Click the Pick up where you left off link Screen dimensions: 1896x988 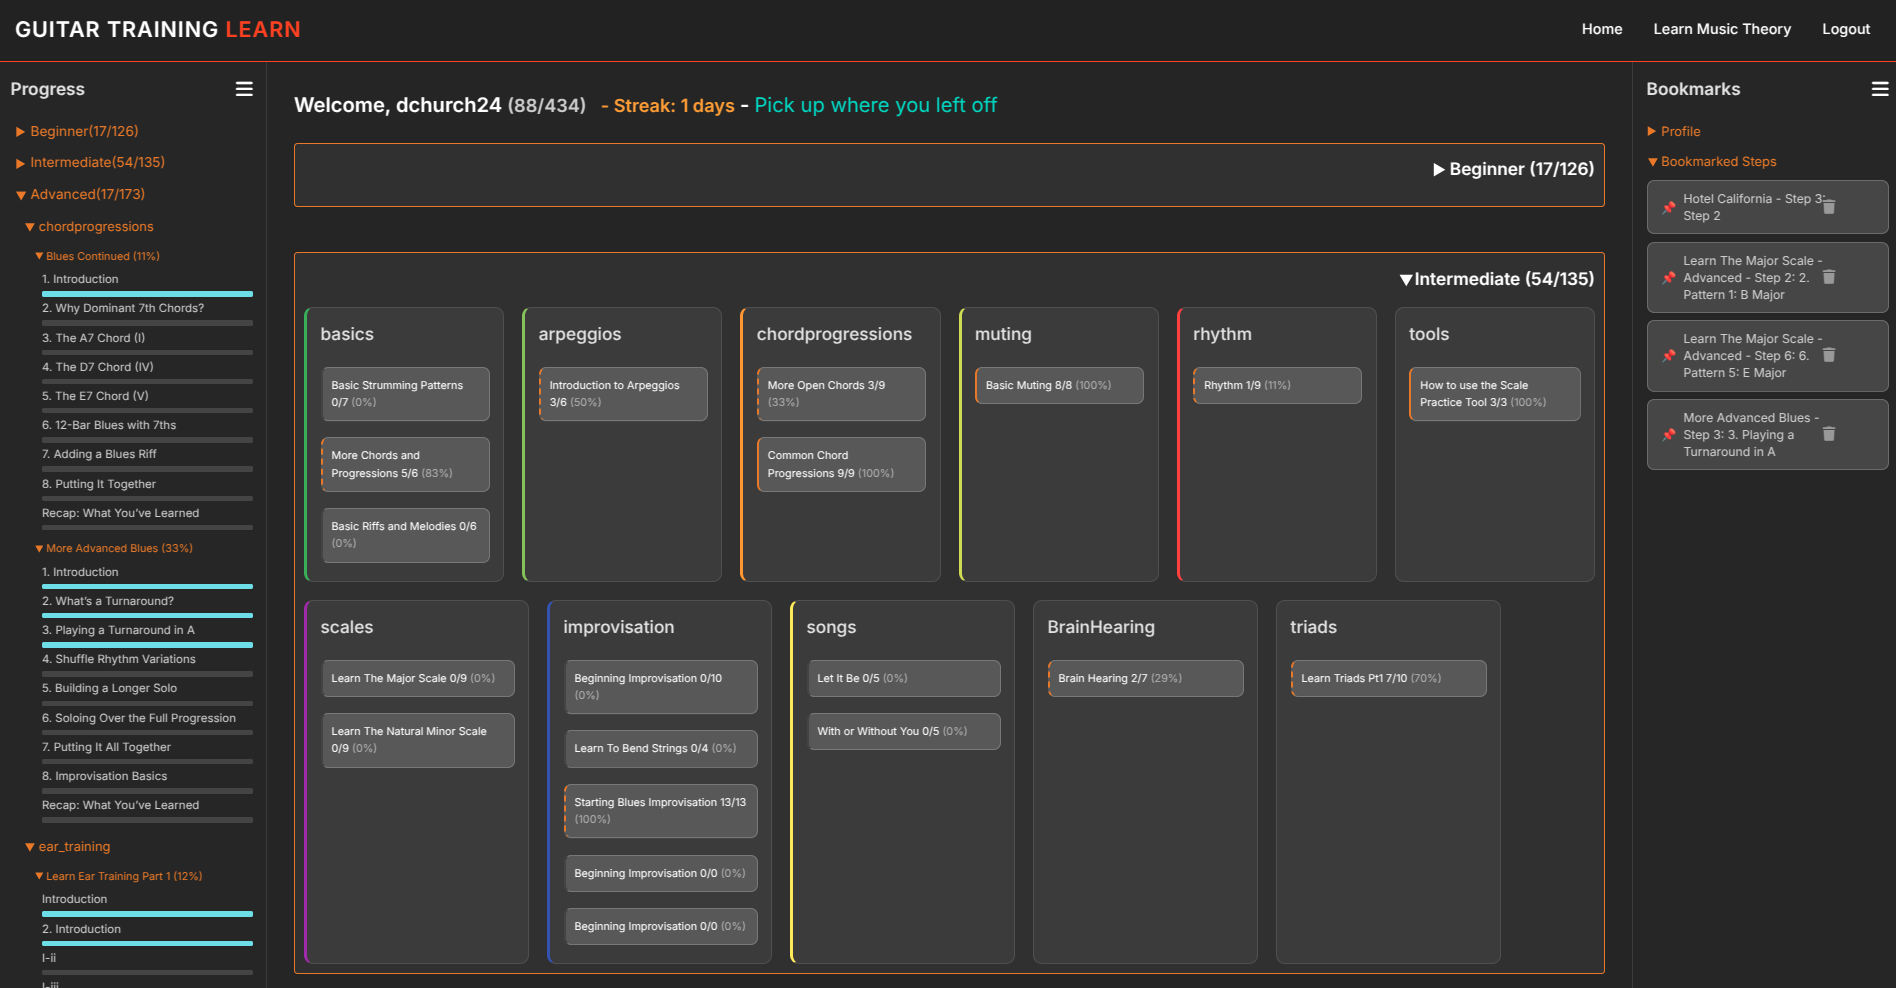click(x=875, y=105)
